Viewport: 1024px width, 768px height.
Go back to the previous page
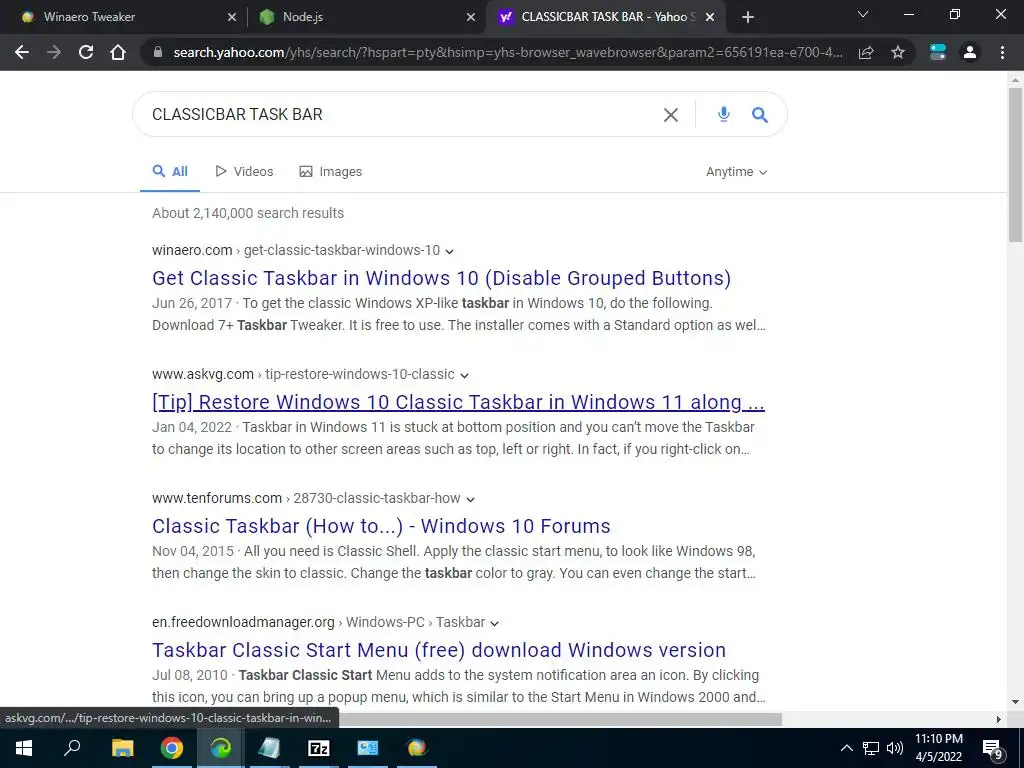pyautogui.click(x=22, y=52)
